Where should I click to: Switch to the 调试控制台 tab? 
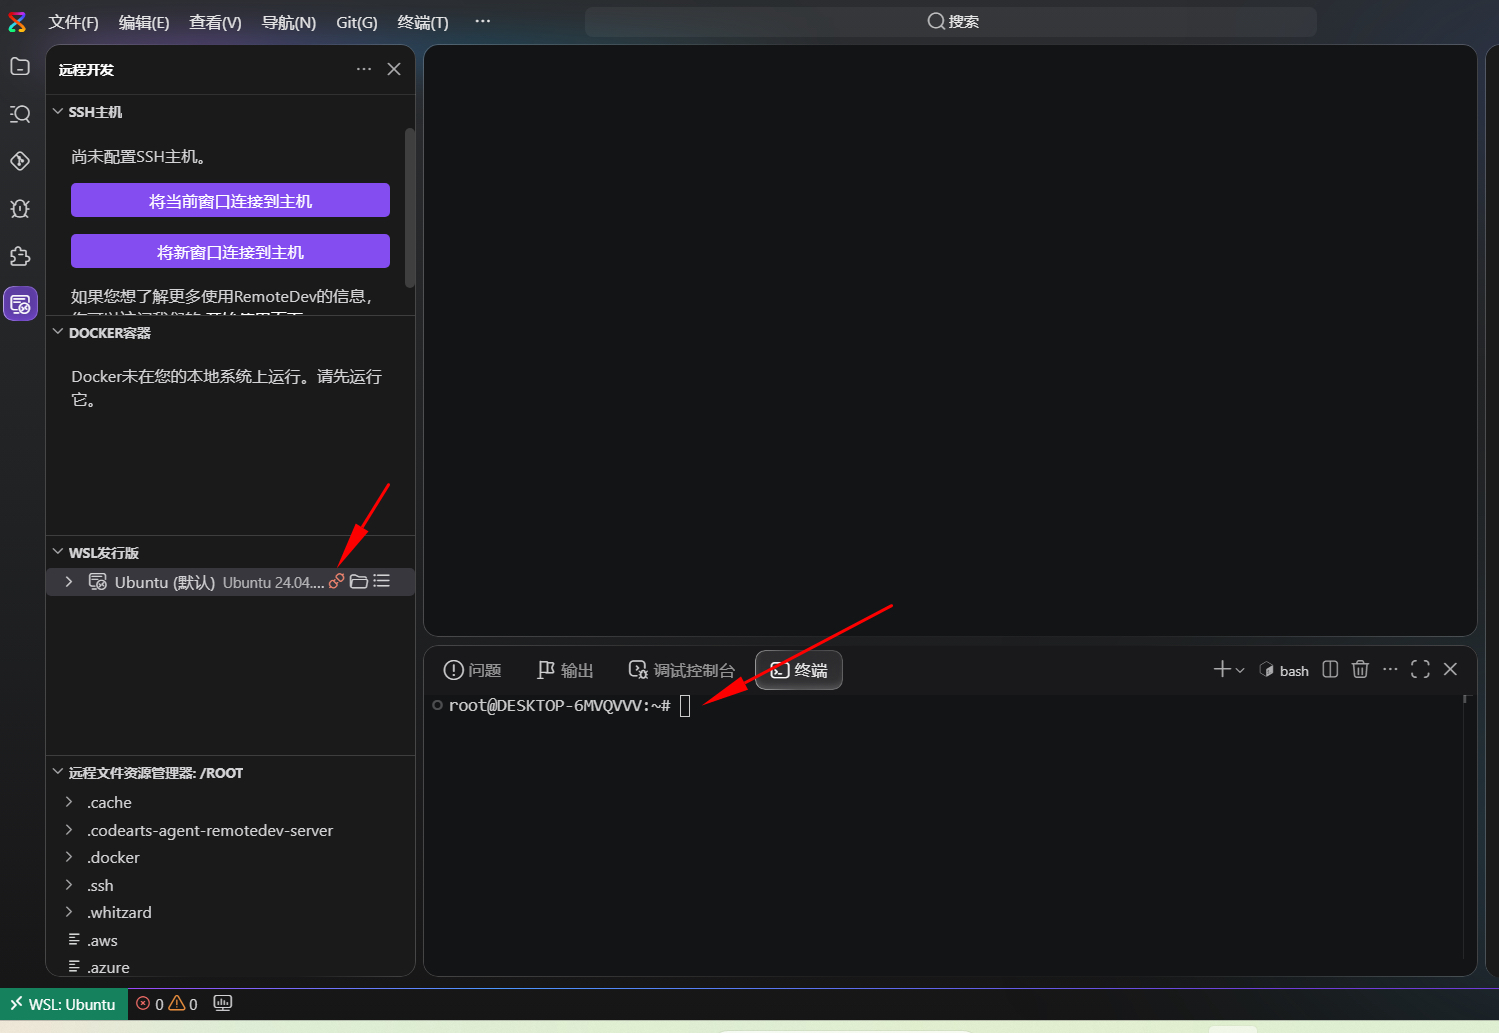tap(681, 670)
